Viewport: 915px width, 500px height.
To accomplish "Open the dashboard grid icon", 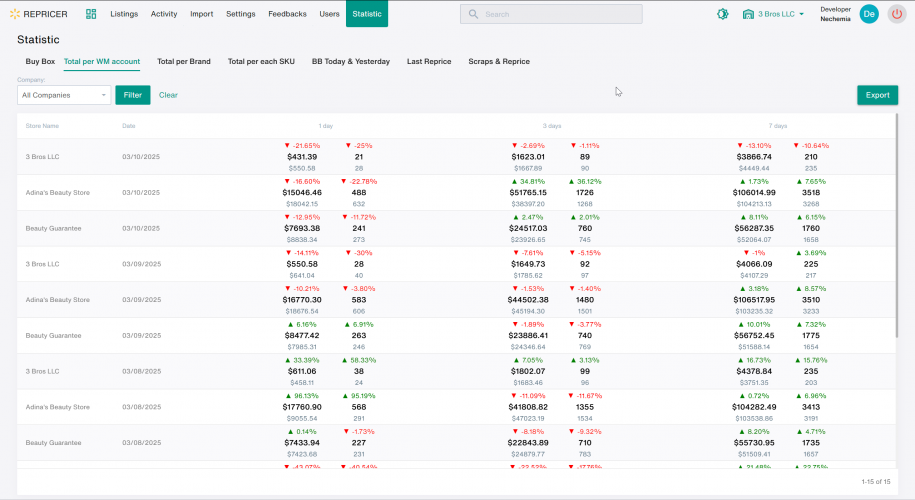I will pyautogui.click(x=91, y=14).
